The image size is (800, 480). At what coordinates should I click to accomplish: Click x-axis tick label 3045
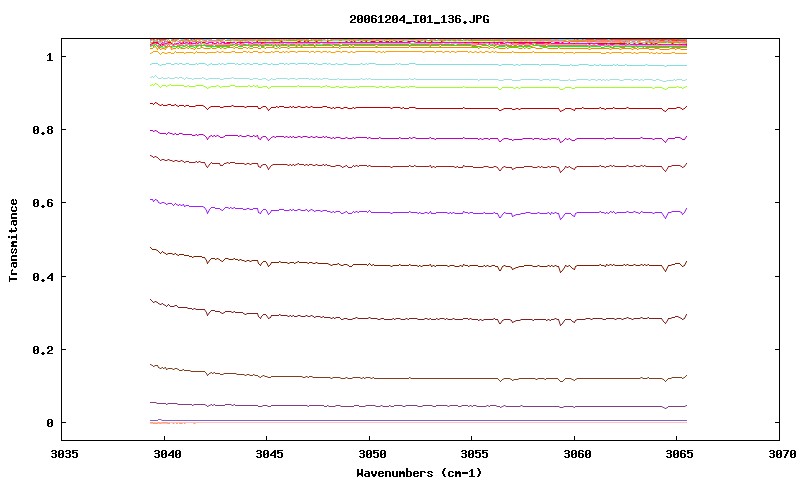269,454
